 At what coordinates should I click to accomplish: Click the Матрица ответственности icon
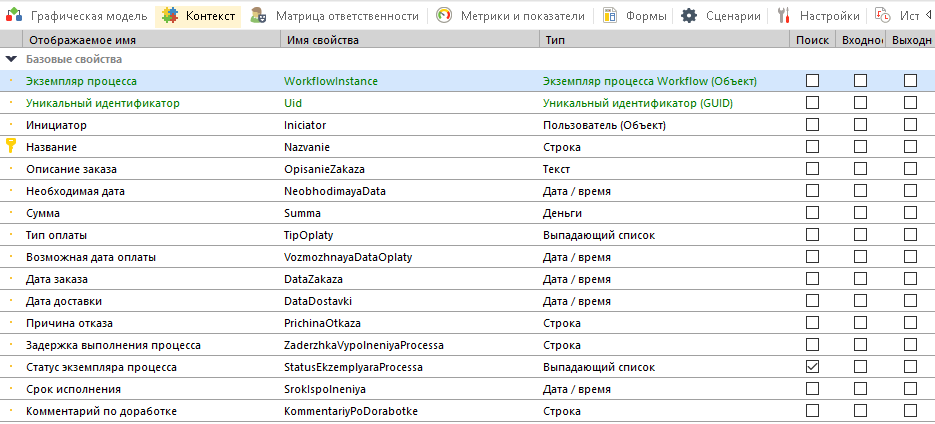pos(258,15)
